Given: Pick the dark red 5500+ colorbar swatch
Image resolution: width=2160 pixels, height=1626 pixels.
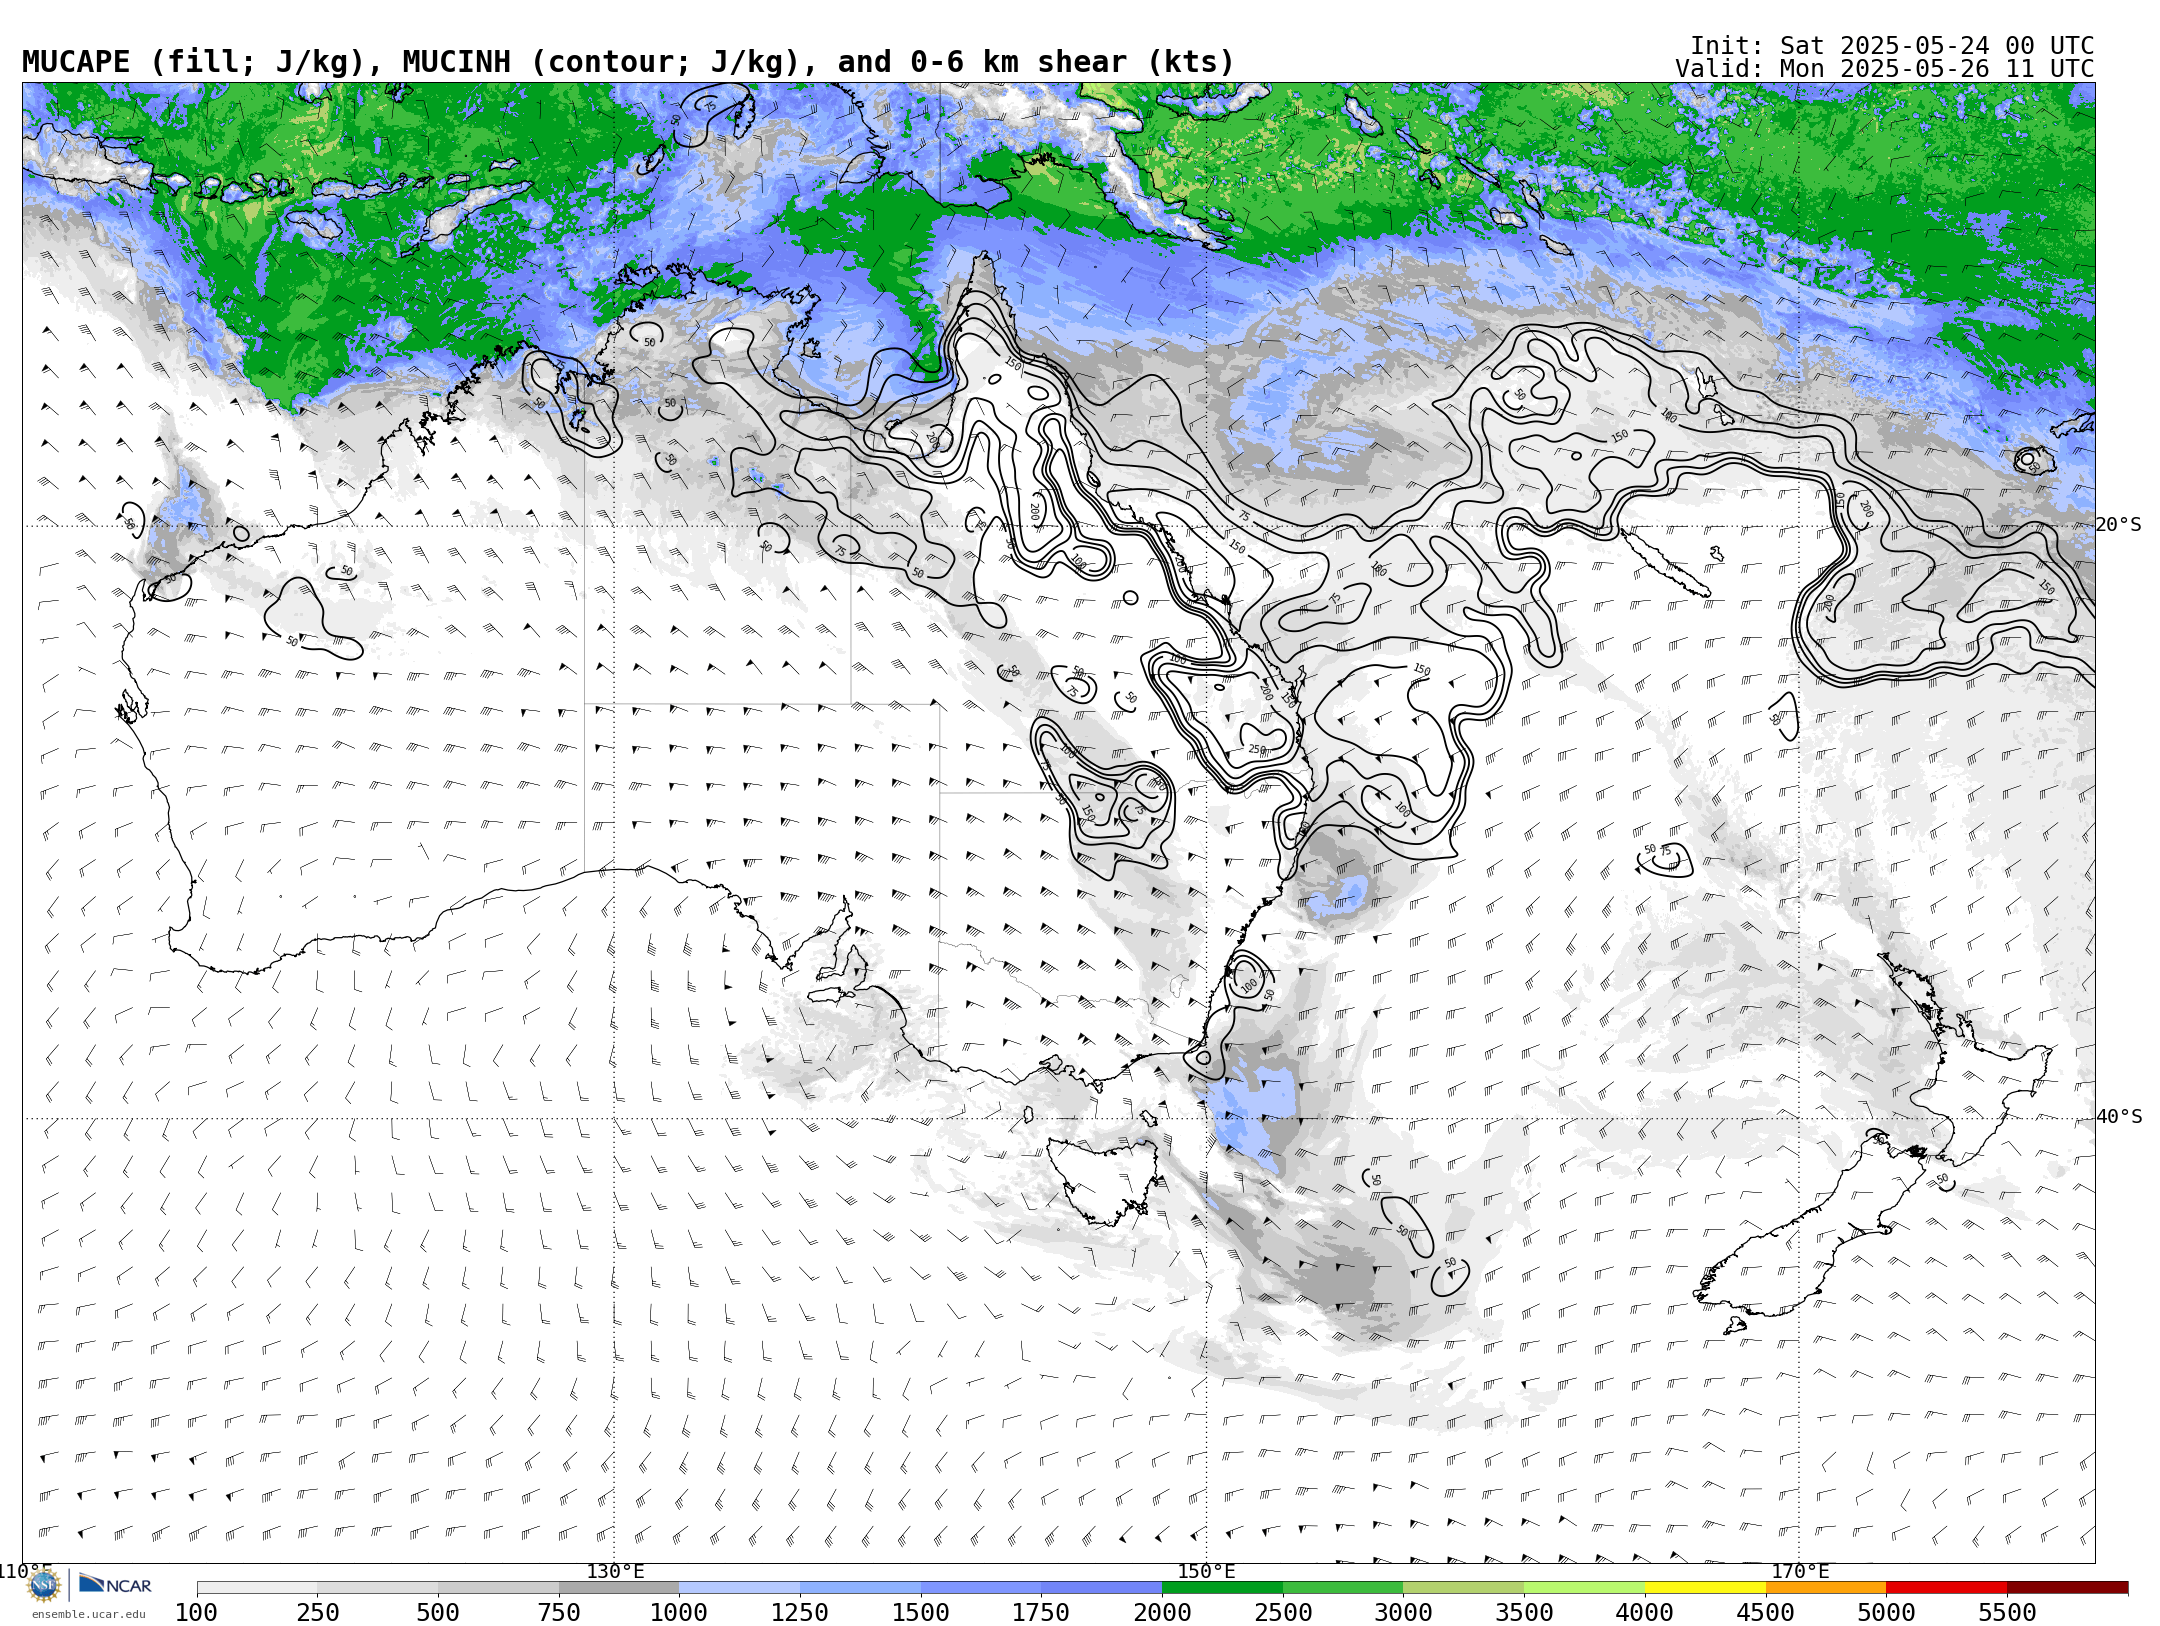Looking at the screenshot, I should 2067,1588.
